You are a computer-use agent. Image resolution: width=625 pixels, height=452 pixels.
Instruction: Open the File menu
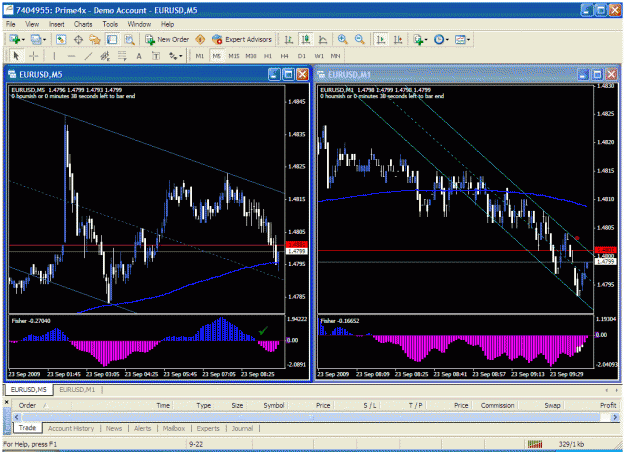(10, 24)
